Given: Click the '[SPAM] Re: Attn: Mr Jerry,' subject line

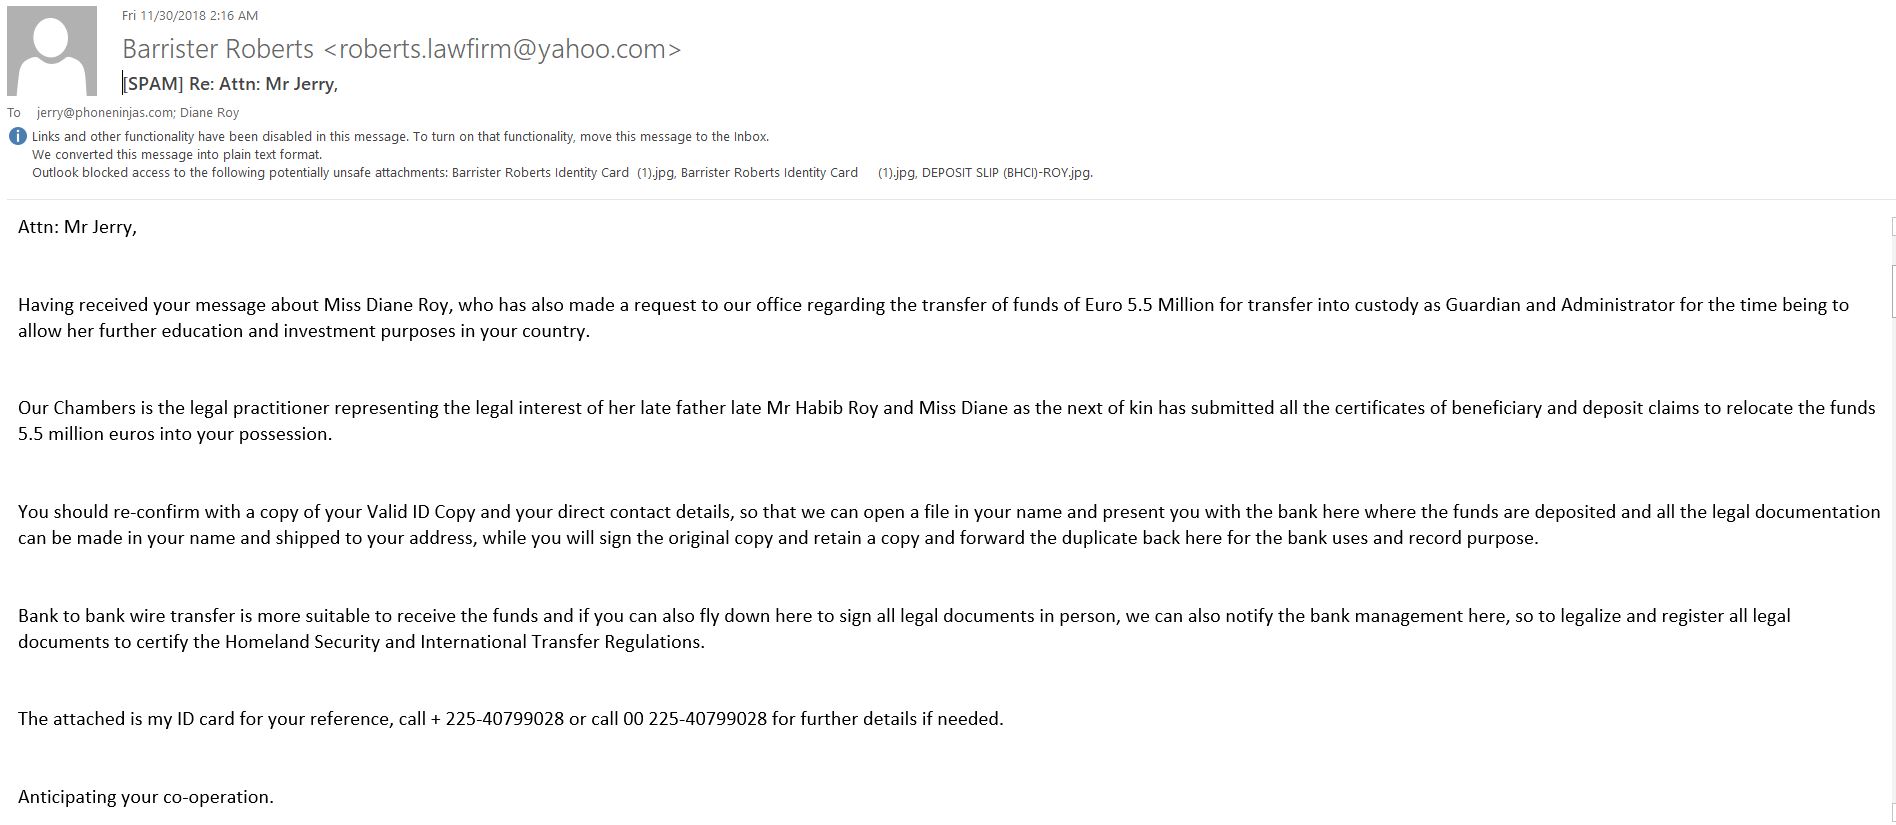Looking at the screenshot, I should [x=230, y=84].
